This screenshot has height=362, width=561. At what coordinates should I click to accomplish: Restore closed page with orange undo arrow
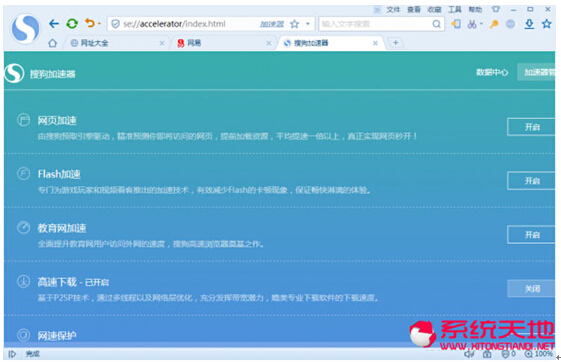coord(89,24)
